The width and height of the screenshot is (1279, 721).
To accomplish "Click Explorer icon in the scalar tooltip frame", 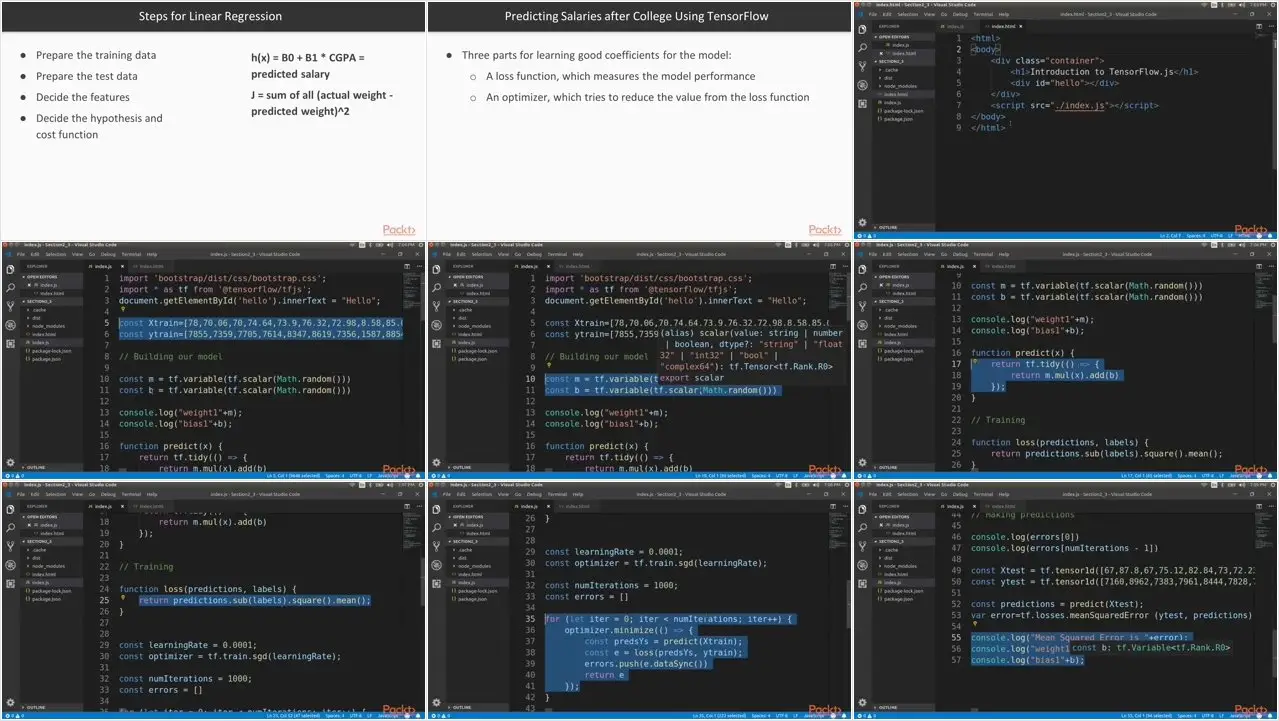I will 436,269.
